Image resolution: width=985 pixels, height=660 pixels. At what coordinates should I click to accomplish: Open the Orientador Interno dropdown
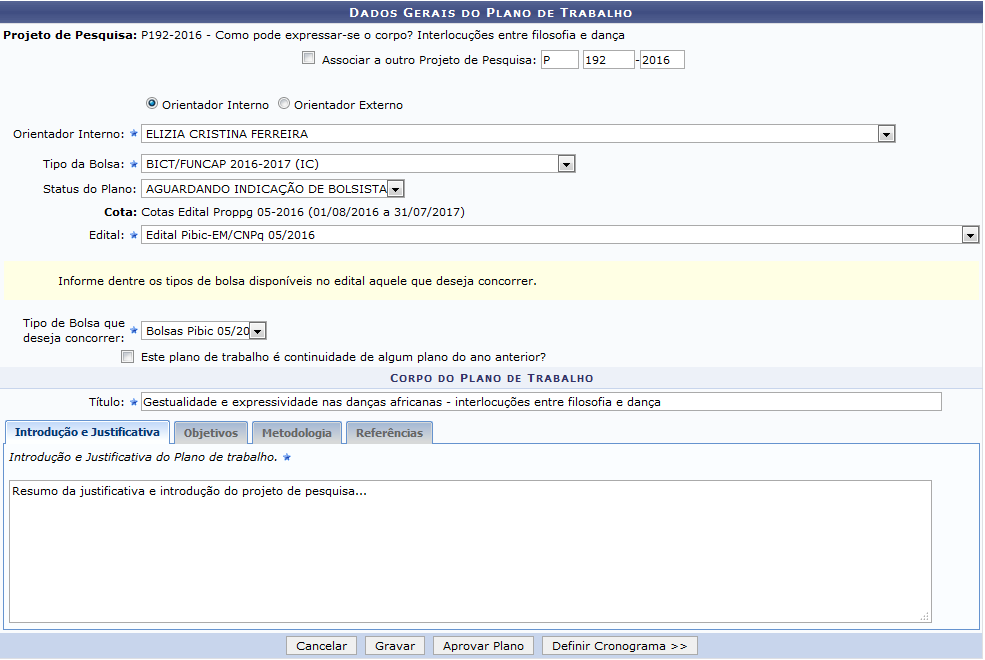tap(885, 134)
